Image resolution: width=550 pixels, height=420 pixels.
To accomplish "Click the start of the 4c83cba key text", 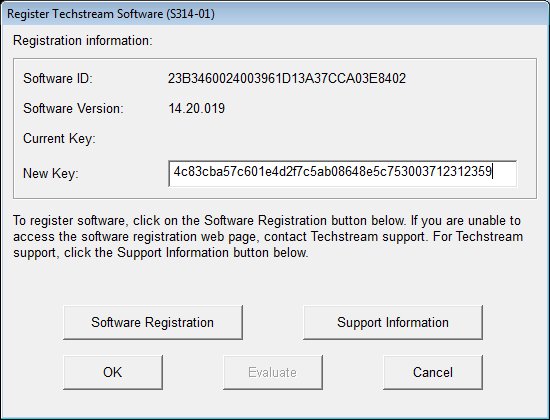I will click(x=174, y=172).
